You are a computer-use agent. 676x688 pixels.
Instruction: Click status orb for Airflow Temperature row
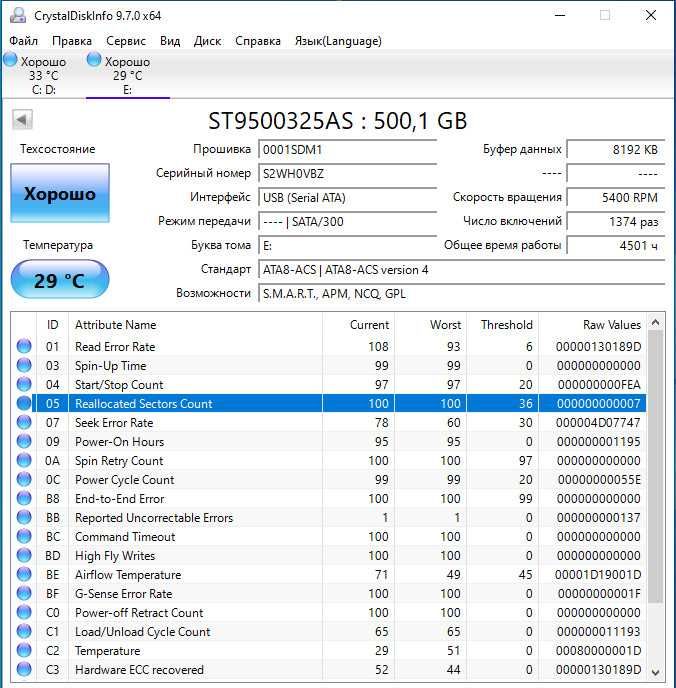(x=24, y=574)
